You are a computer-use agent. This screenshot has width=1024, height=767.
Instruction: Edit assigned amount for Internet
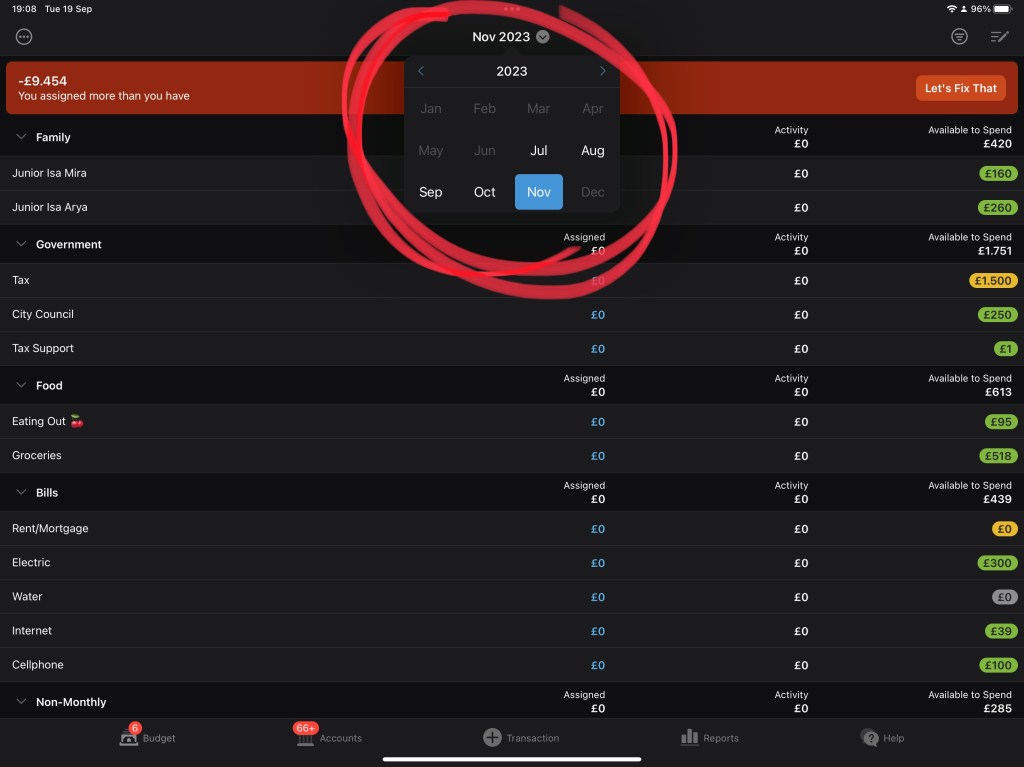pos(598,630)
